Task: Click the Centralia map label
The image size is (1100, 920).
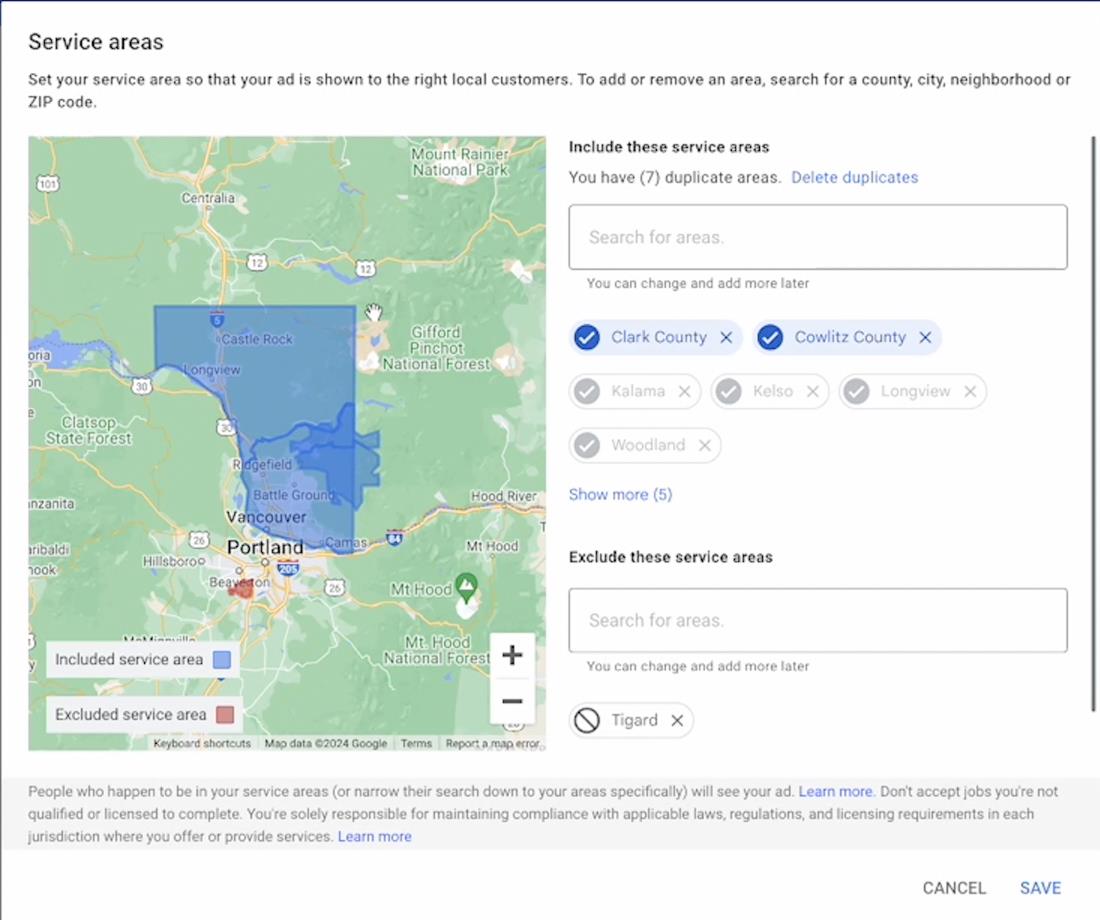Action: tap(208, 198)
